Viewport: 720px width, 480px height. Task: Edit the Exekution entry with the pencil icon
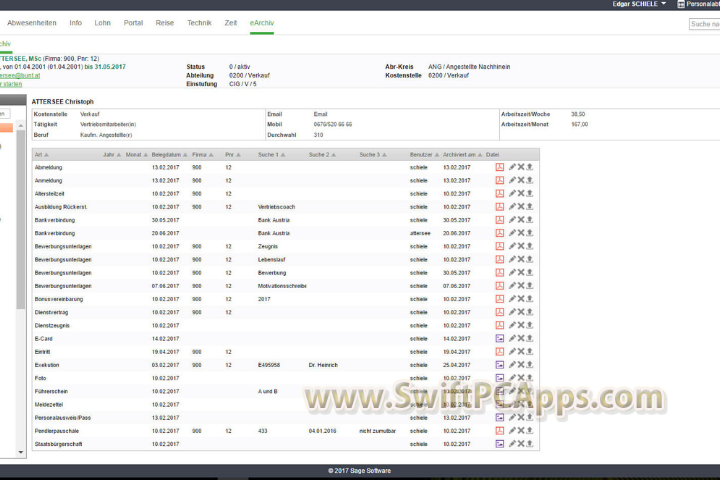click(x=512, y=365)
